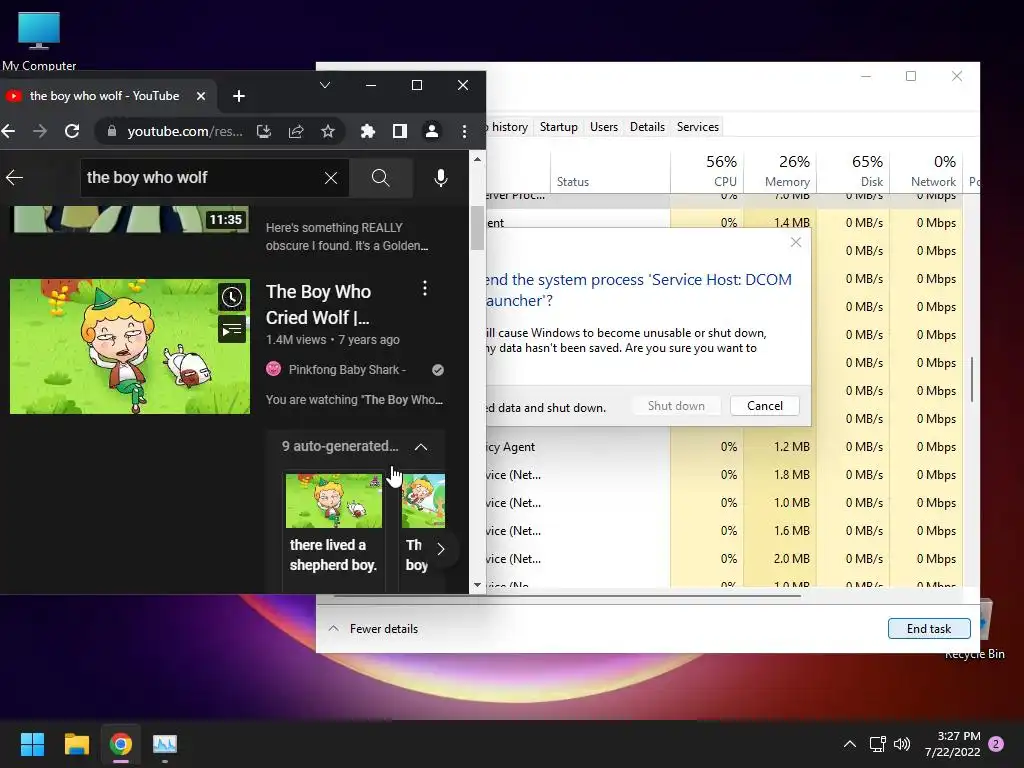This screenshot has width=1024, height=768.
Task: Open The Boy Who Cried Wolf video title
Action: (318, 304)
